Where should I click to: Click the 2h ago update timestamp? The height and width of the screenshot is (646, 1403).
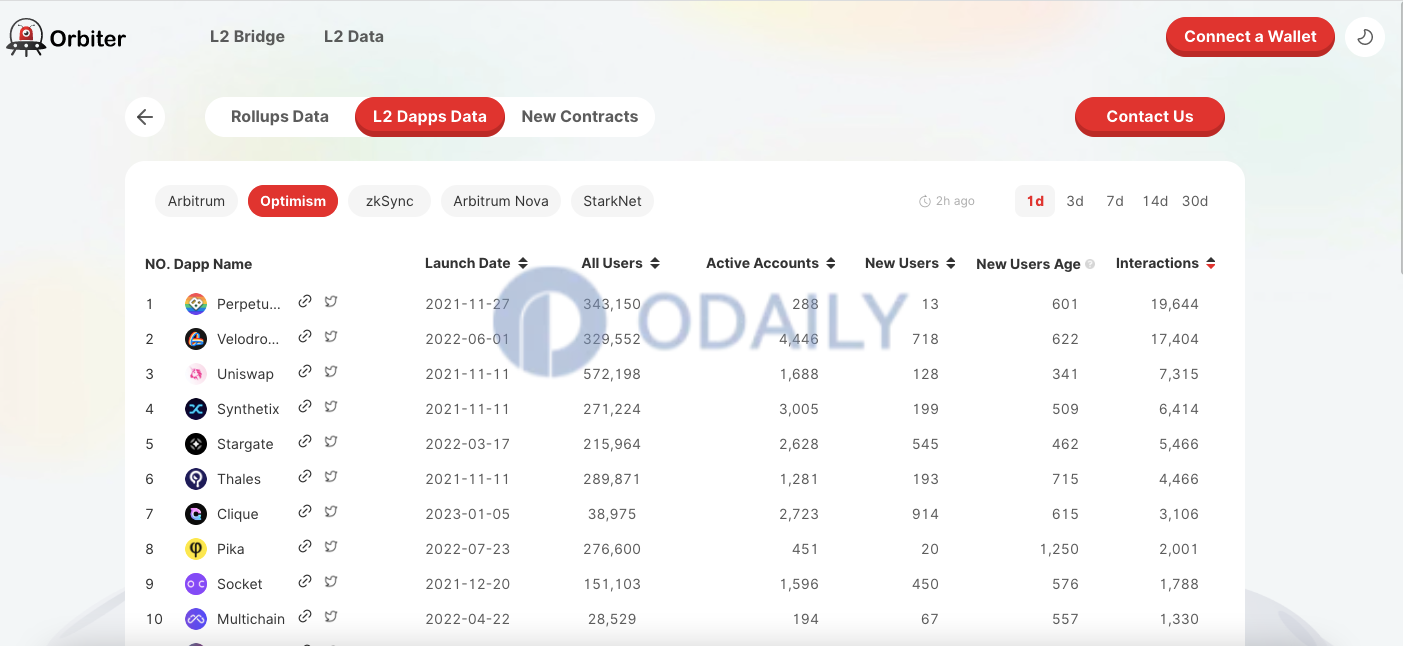(x=947, y=201)
